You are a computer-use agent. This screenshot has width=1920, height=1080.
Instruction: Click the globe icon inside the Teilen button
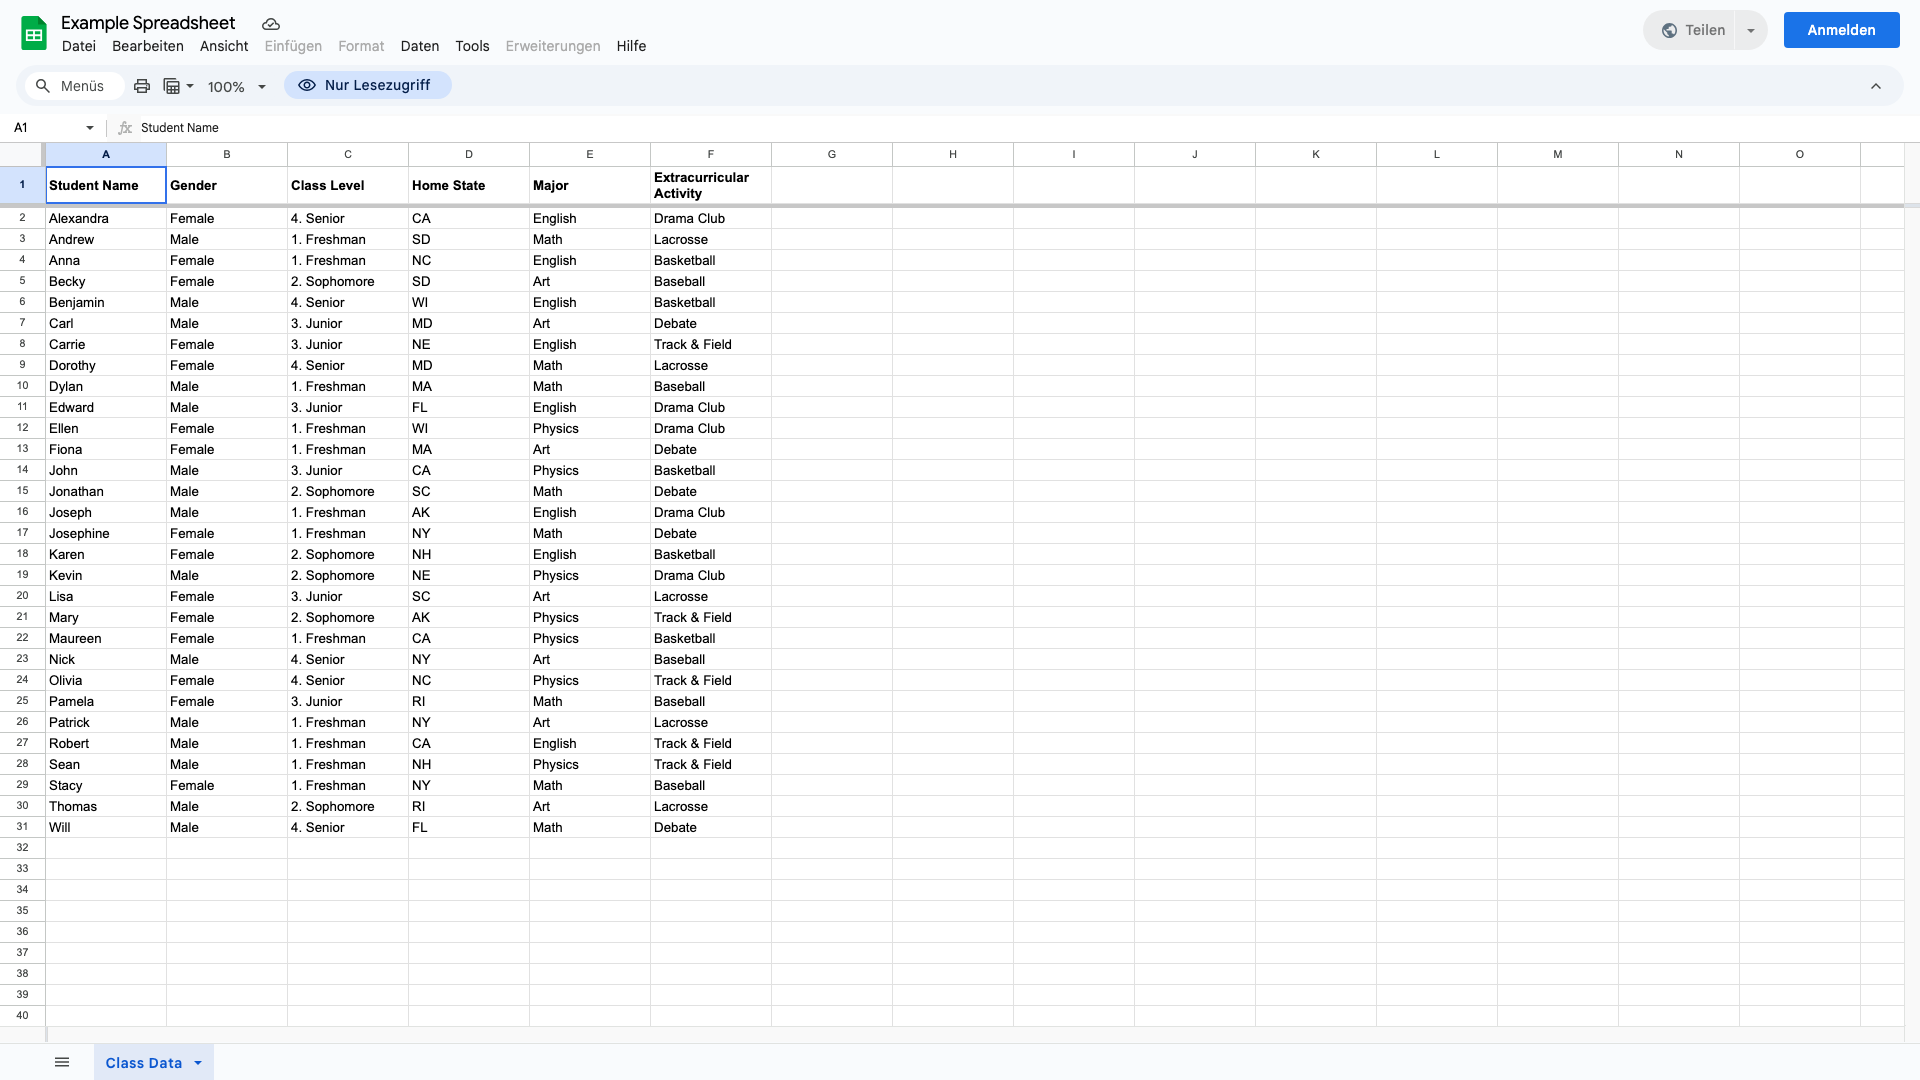(1668, 30)
